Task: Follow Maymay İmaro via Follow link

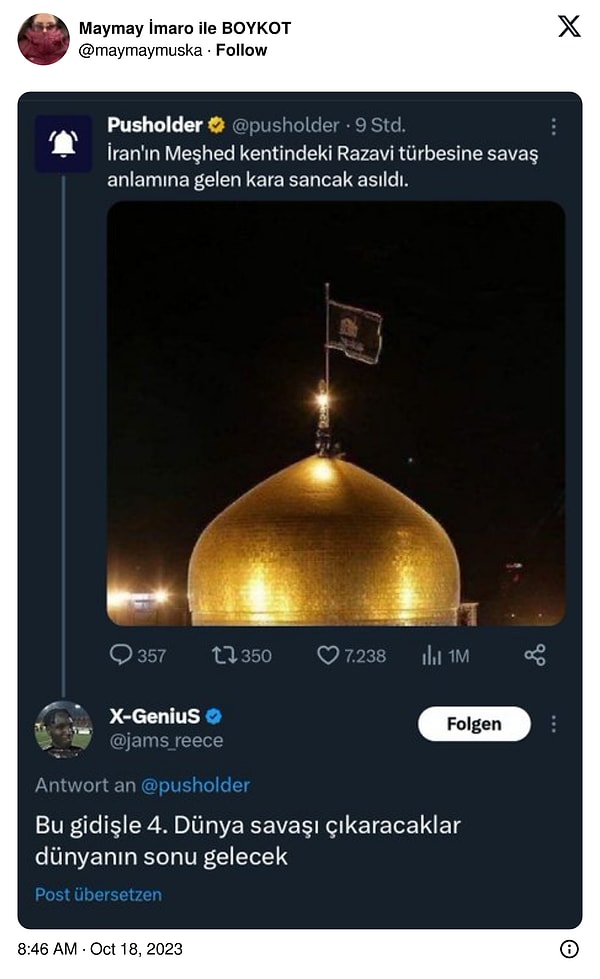Action: click(241, 49)
